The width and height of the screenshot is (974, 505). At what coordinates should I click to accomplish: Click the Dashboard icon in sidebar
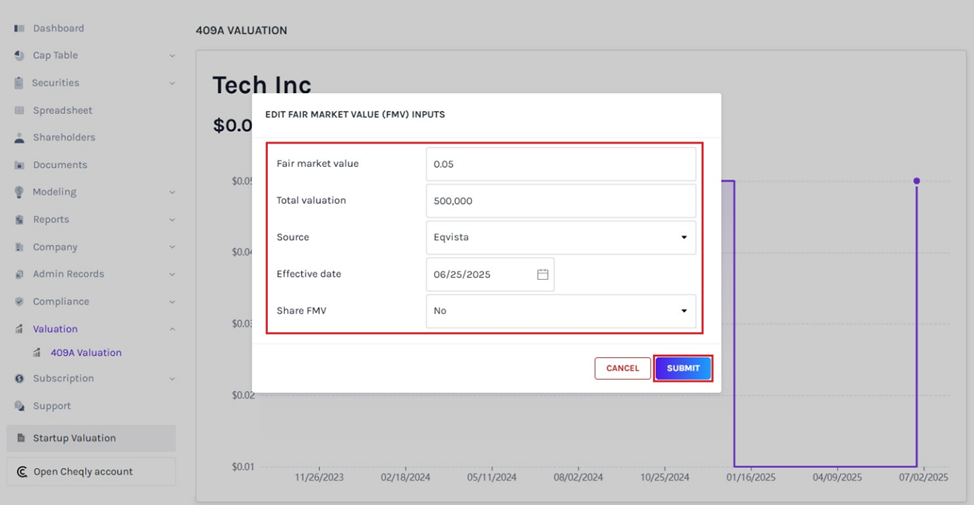19,28
